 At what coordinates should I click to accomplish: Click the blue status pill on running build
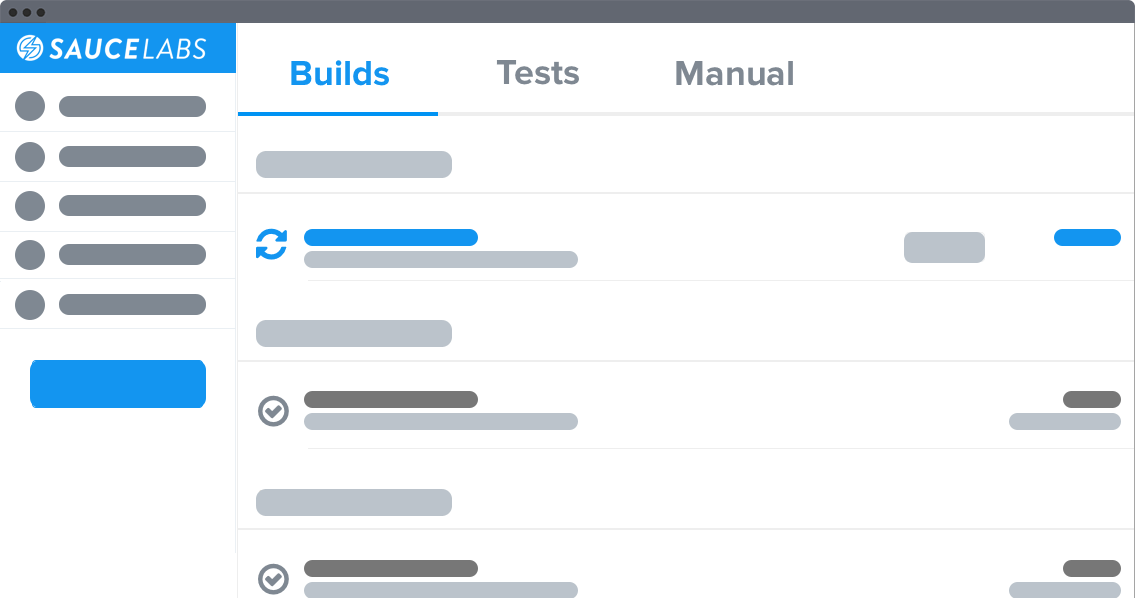[x=1087, y=237]
